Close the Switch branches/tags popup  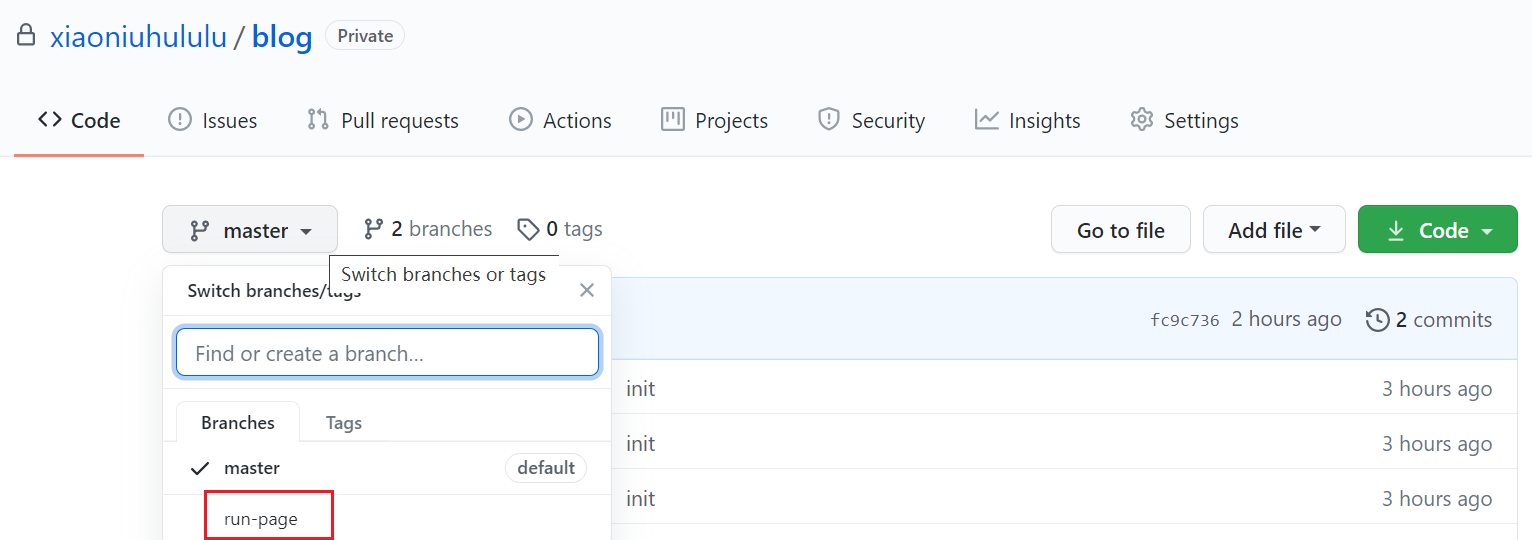coord(587,290)
